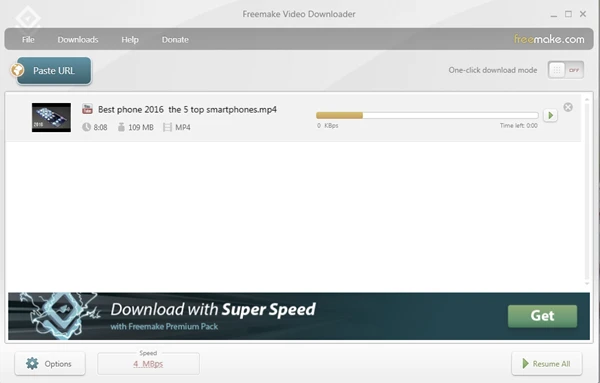Image resolution: width=600 pixels, height=383 pixels.
Task: Open the File menu
Action: coord(28,39)
